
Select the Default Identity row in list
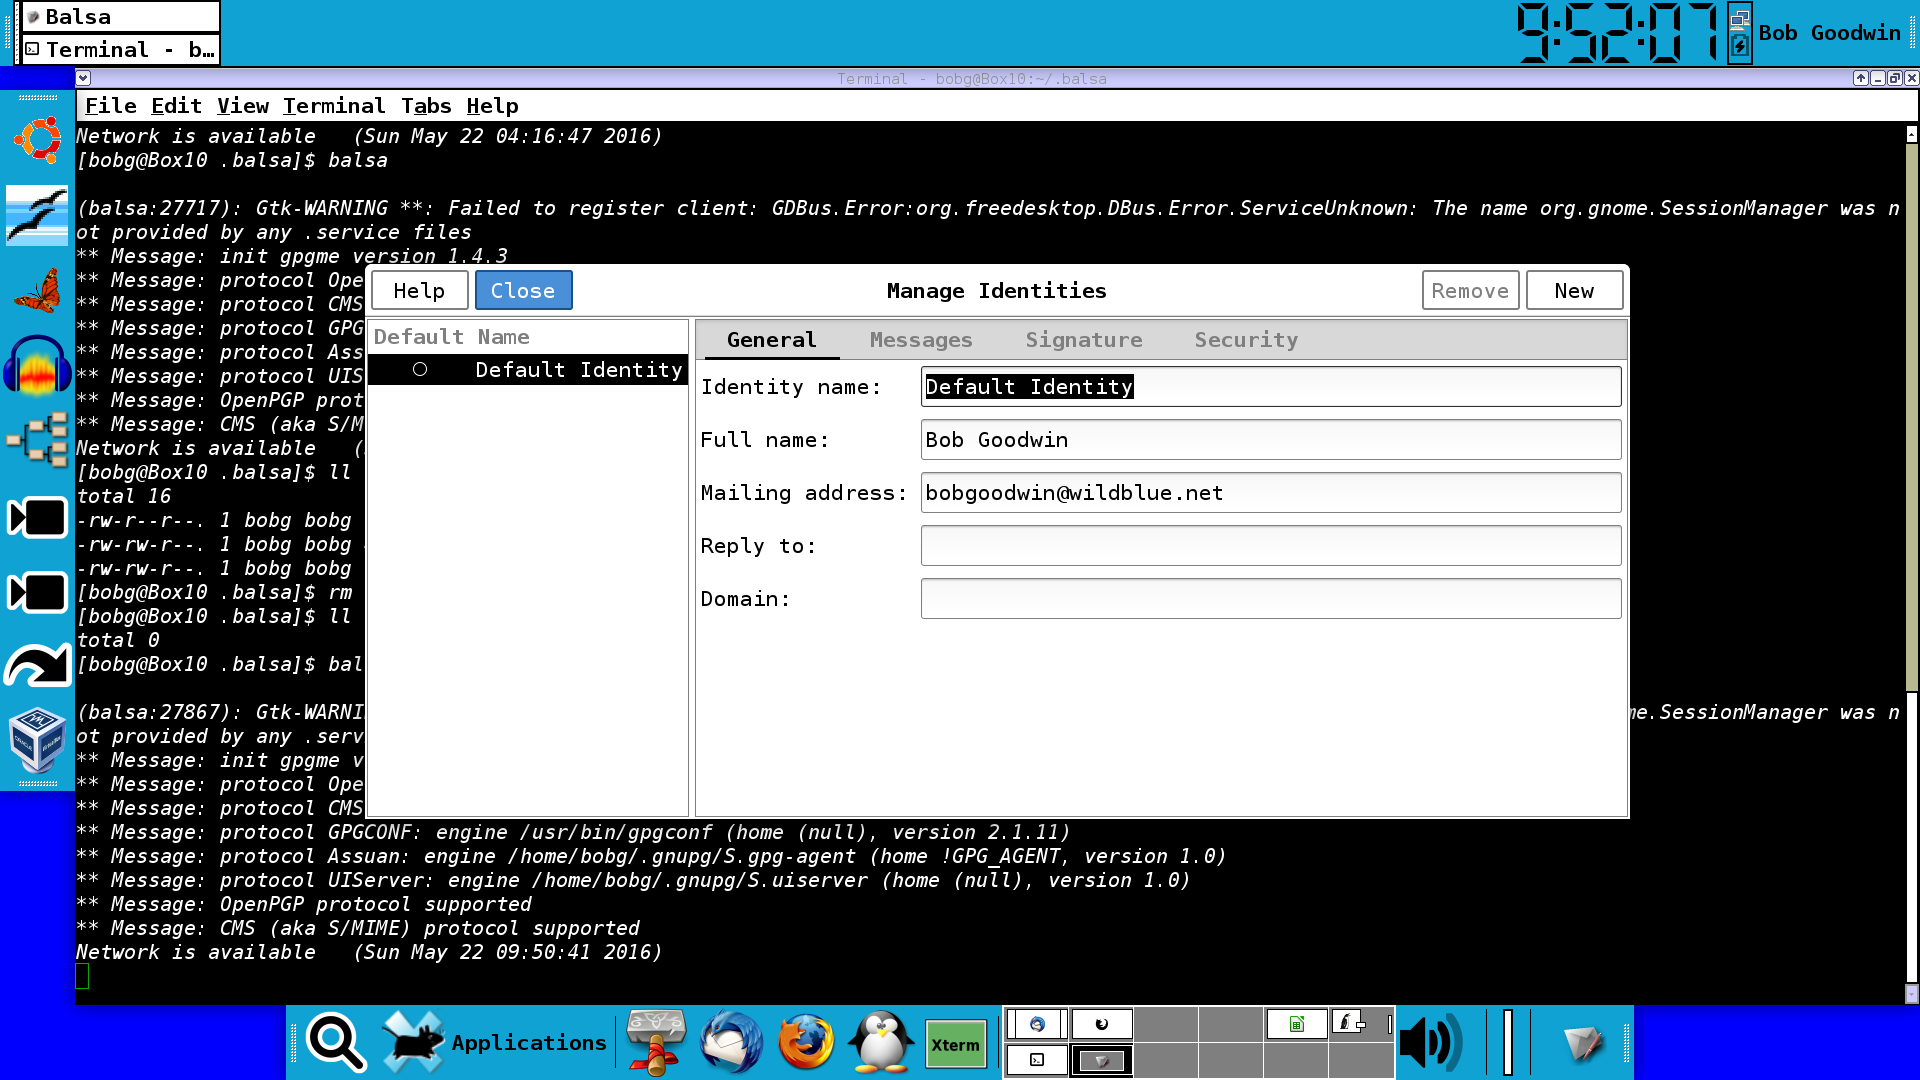point(528,370)
